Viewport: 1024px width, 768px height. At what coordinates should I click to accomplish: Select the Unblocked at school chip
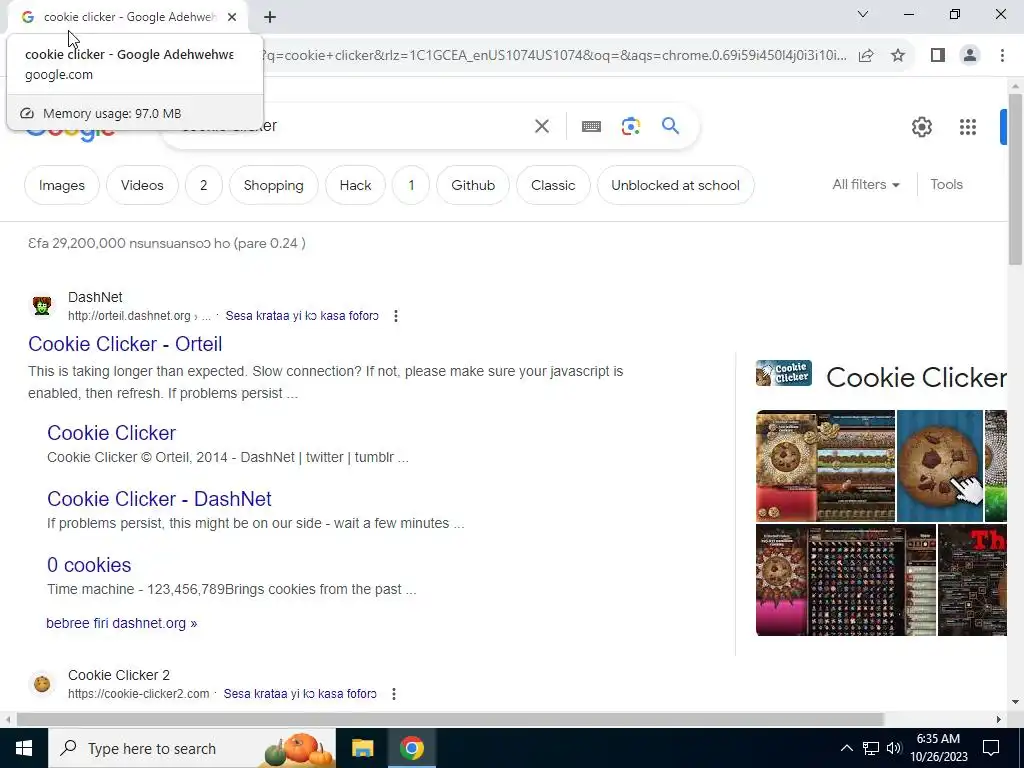point(675,185)
